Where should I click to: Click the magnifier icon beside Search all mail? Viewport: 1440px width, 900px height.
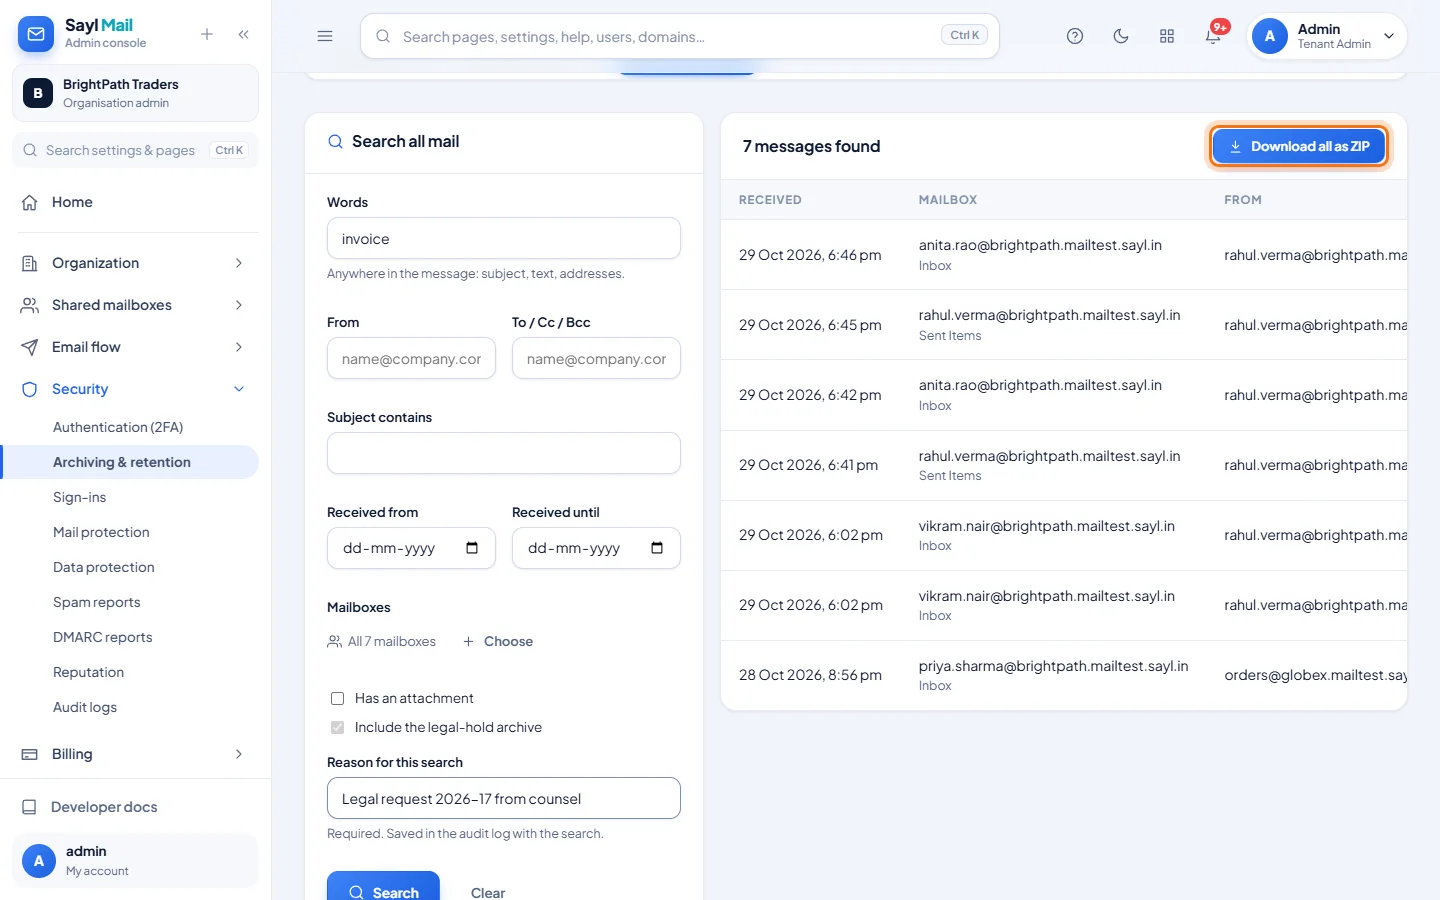tap(336, 142)
